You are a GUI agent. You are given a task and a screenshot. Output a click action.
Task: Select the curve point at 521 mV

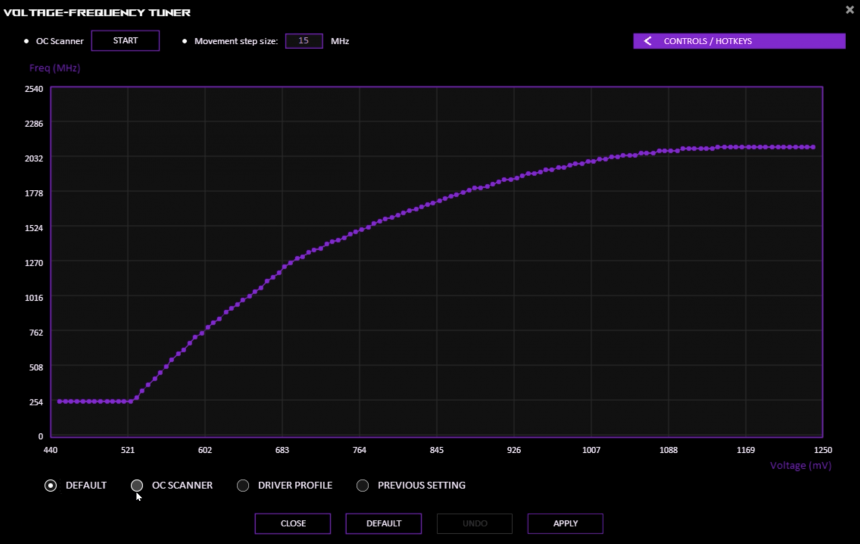(x=130, y=401)
